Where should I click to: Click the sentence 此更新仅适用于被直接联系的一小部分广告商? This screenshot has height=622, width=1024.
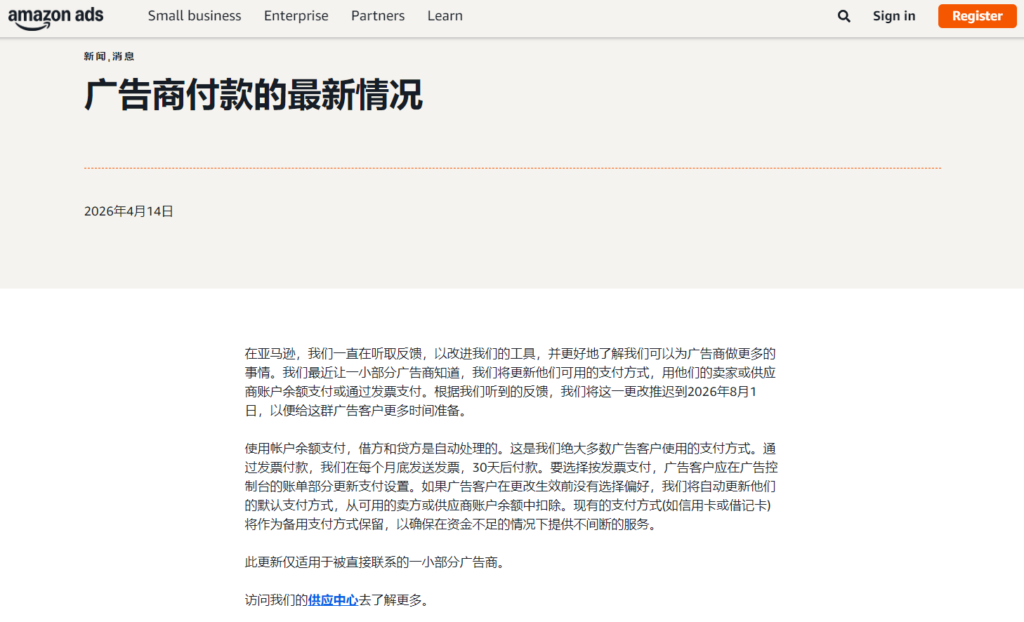tap(374, 562)
